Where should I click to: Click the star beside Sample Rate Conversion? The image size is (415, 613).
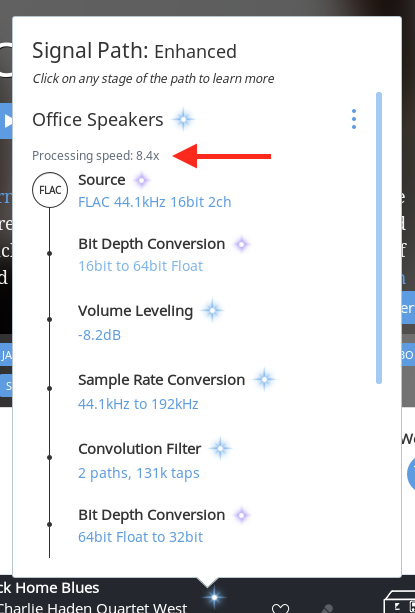[264, 379]
